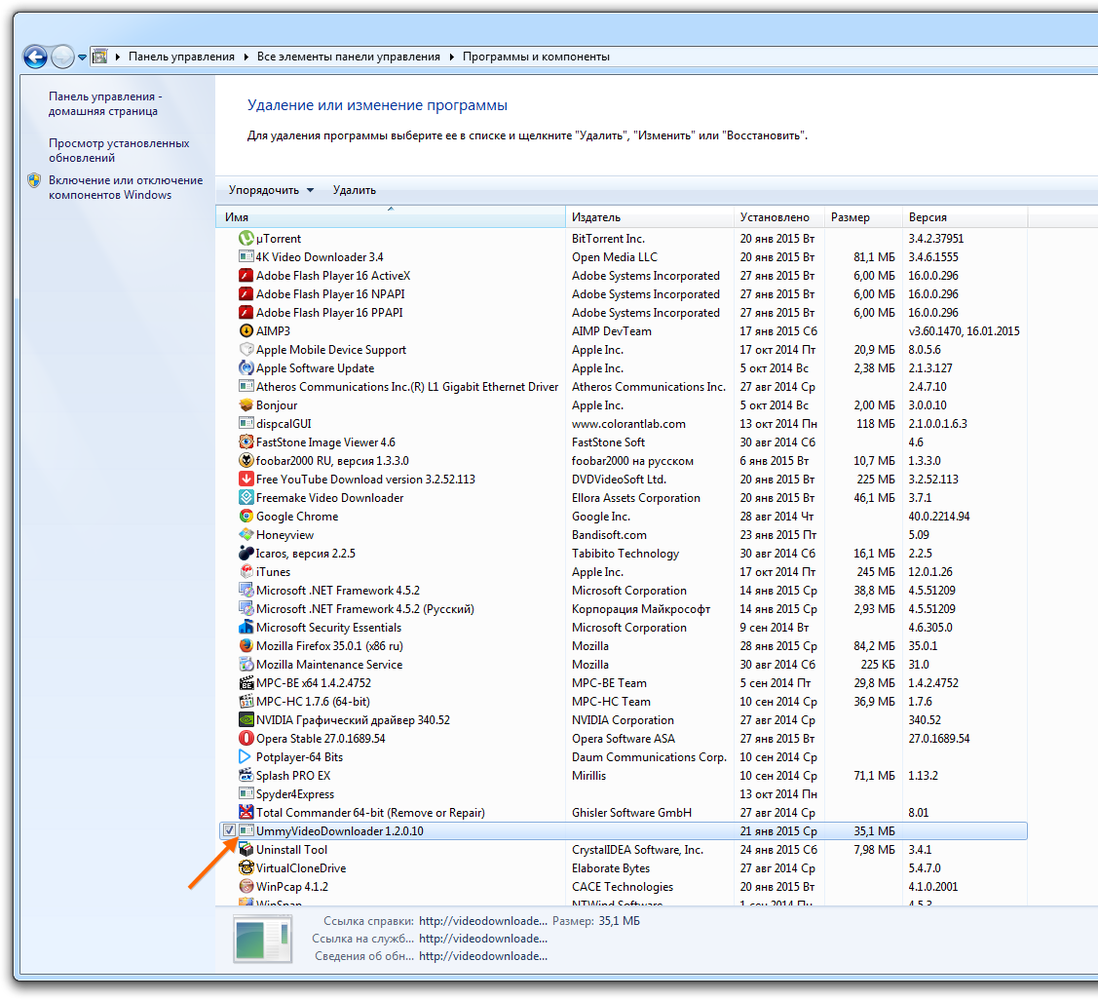Image resolution: width=1098 pixels, height=1000 pixels.
Task: Click the FastStone Image Viewer 4.6 icon
Action: [x=246, y=443]
